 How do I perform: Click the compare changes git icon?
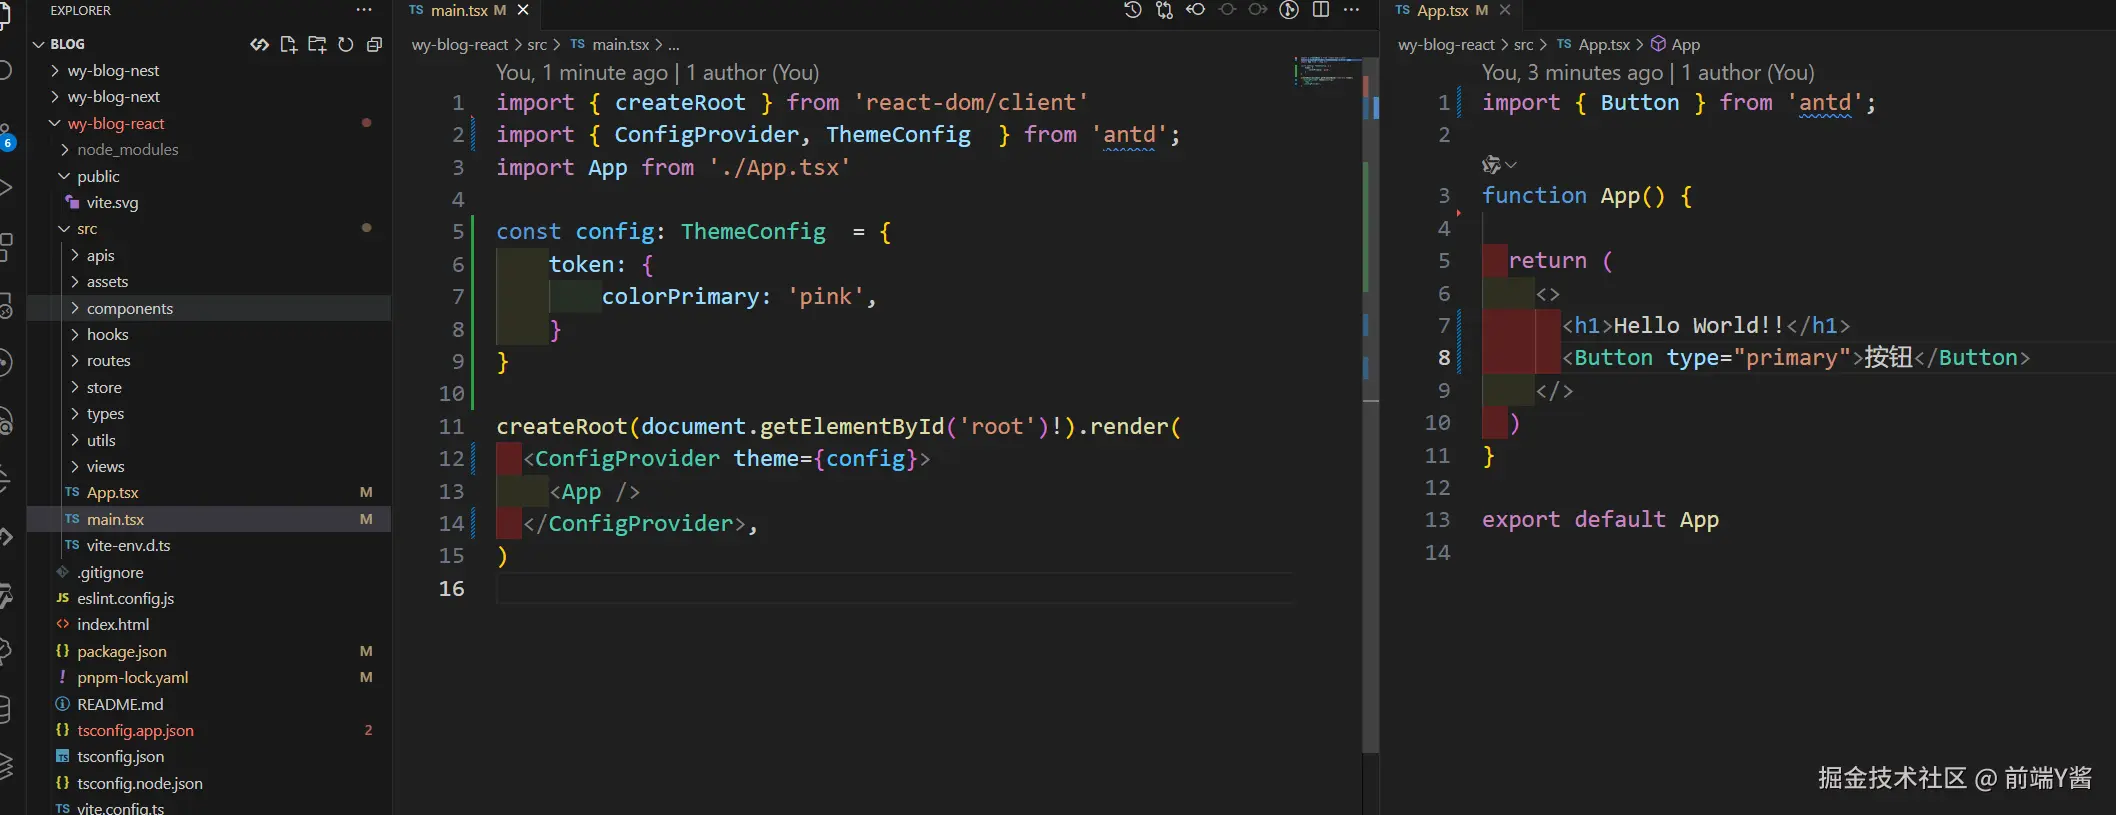click(x=1164, y=10)
